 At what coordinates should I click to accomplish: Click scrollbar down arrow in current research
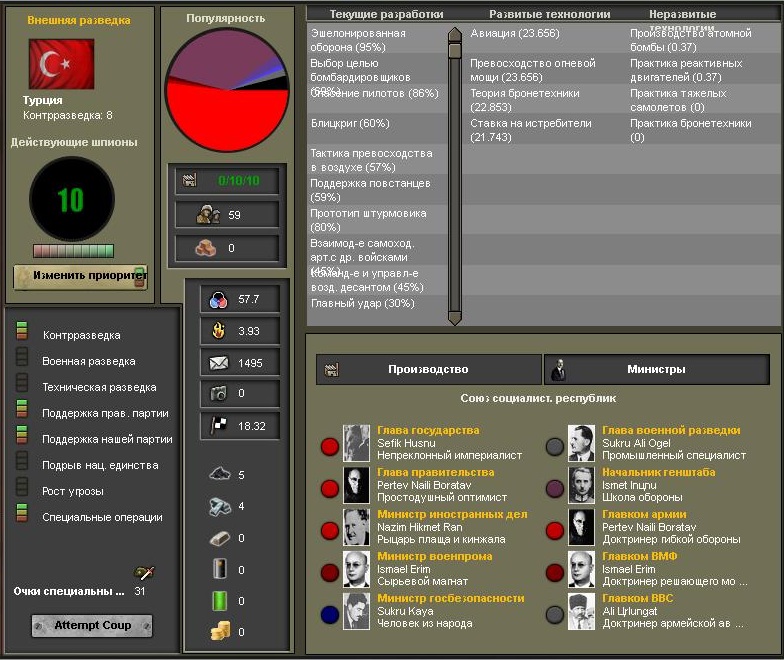coord(454,318)
